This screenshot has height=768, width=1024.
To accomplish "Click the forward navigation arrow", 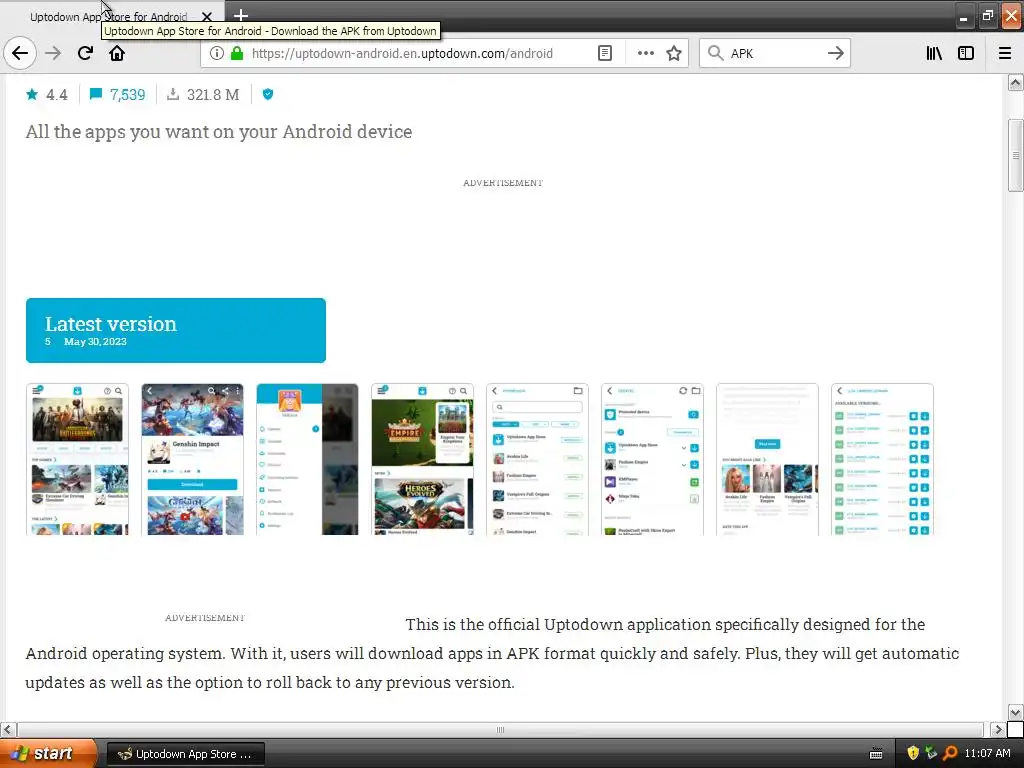I will 53,54.
